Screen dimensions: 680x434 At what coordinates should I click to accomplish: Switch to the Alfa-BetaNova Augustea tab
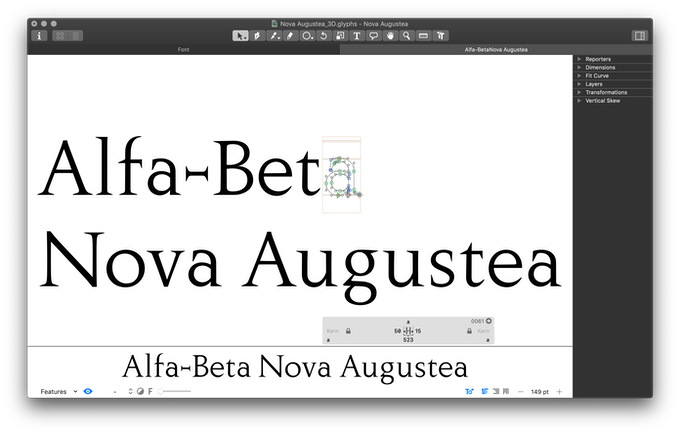coord(496,49)
